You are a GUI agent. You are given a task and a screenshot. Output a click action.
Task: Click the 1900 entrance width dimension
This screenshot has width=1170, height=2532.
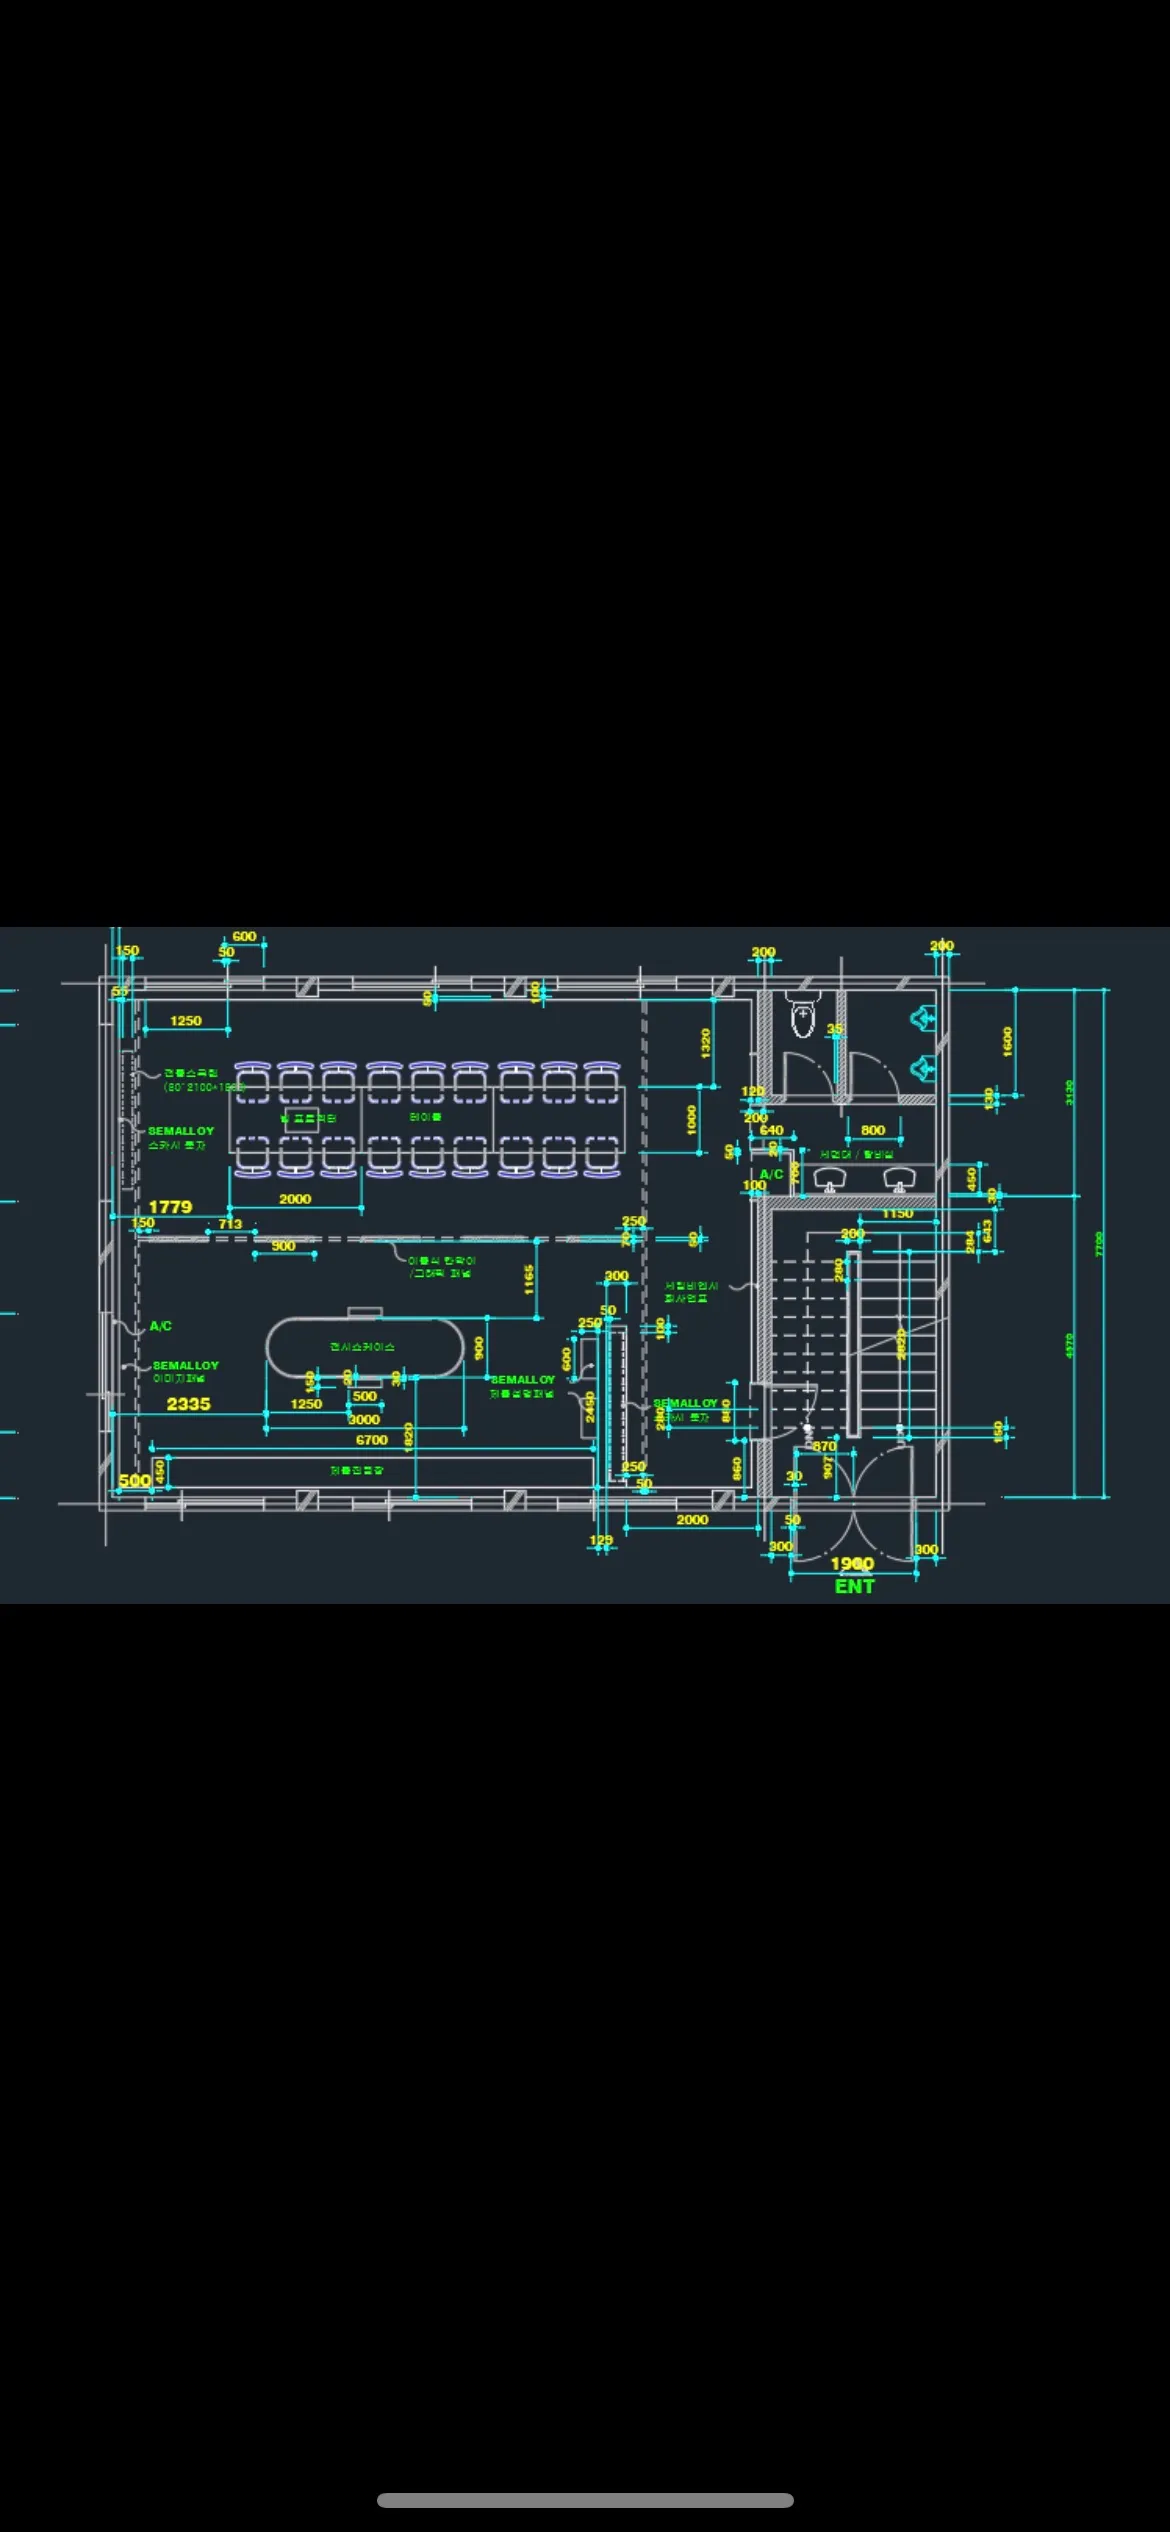pyautogui.click(x=852, y=1563)
